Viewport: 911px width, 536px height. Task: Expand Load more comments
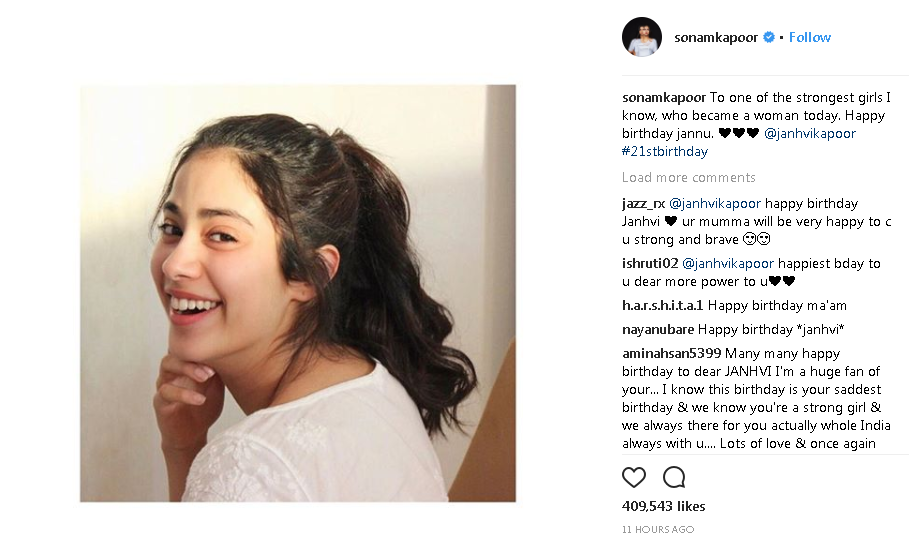pyautogui.click(x=688, y=177)
